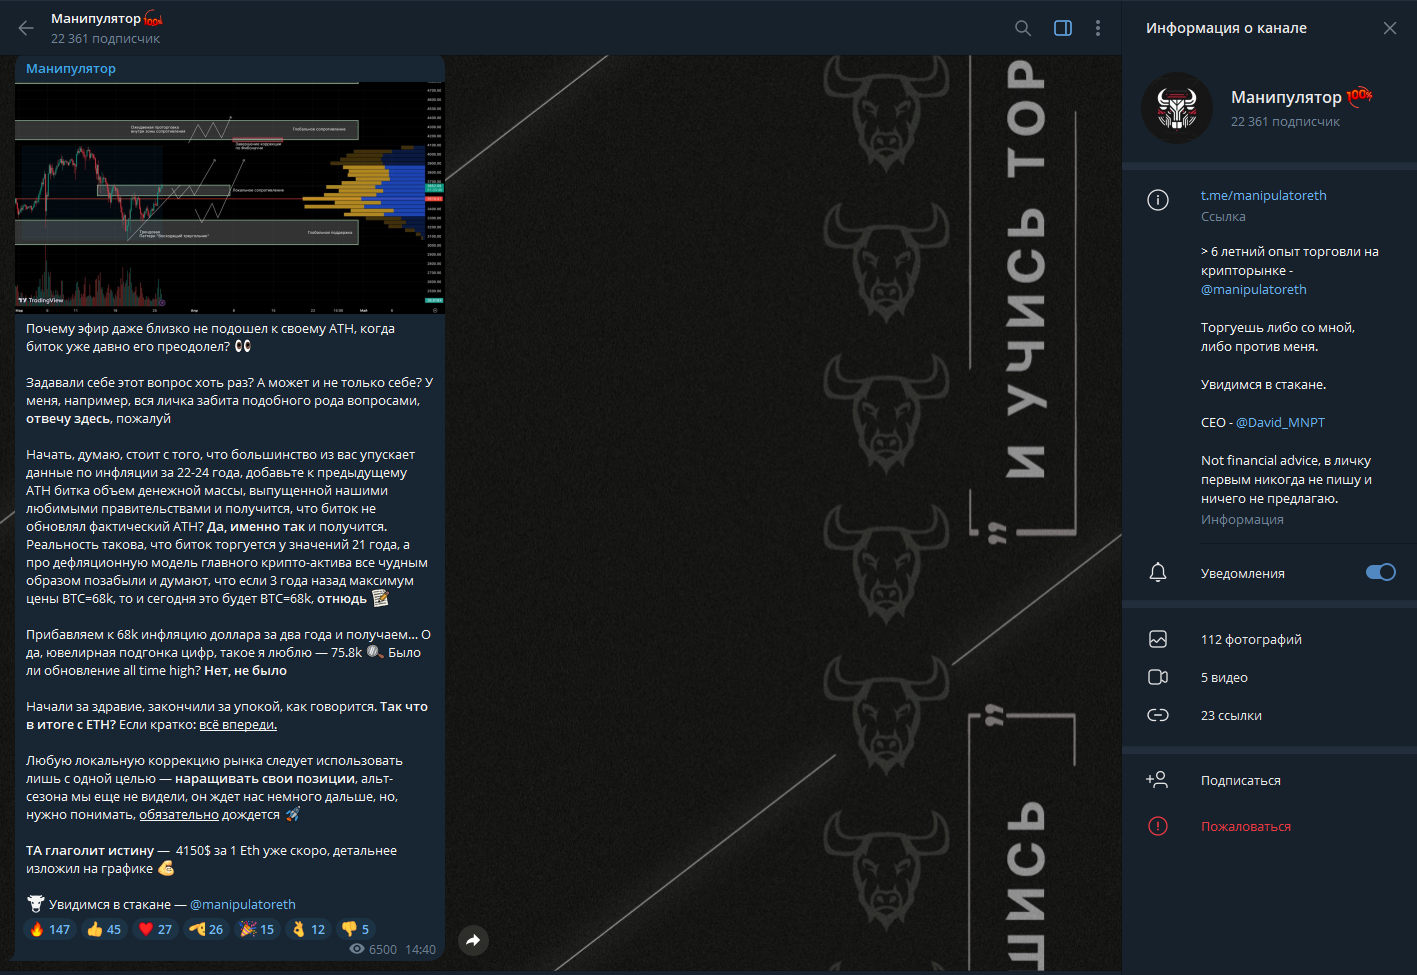Open the 5 videos shared media
1417x975 pixels.
[x=1224, y=677]
